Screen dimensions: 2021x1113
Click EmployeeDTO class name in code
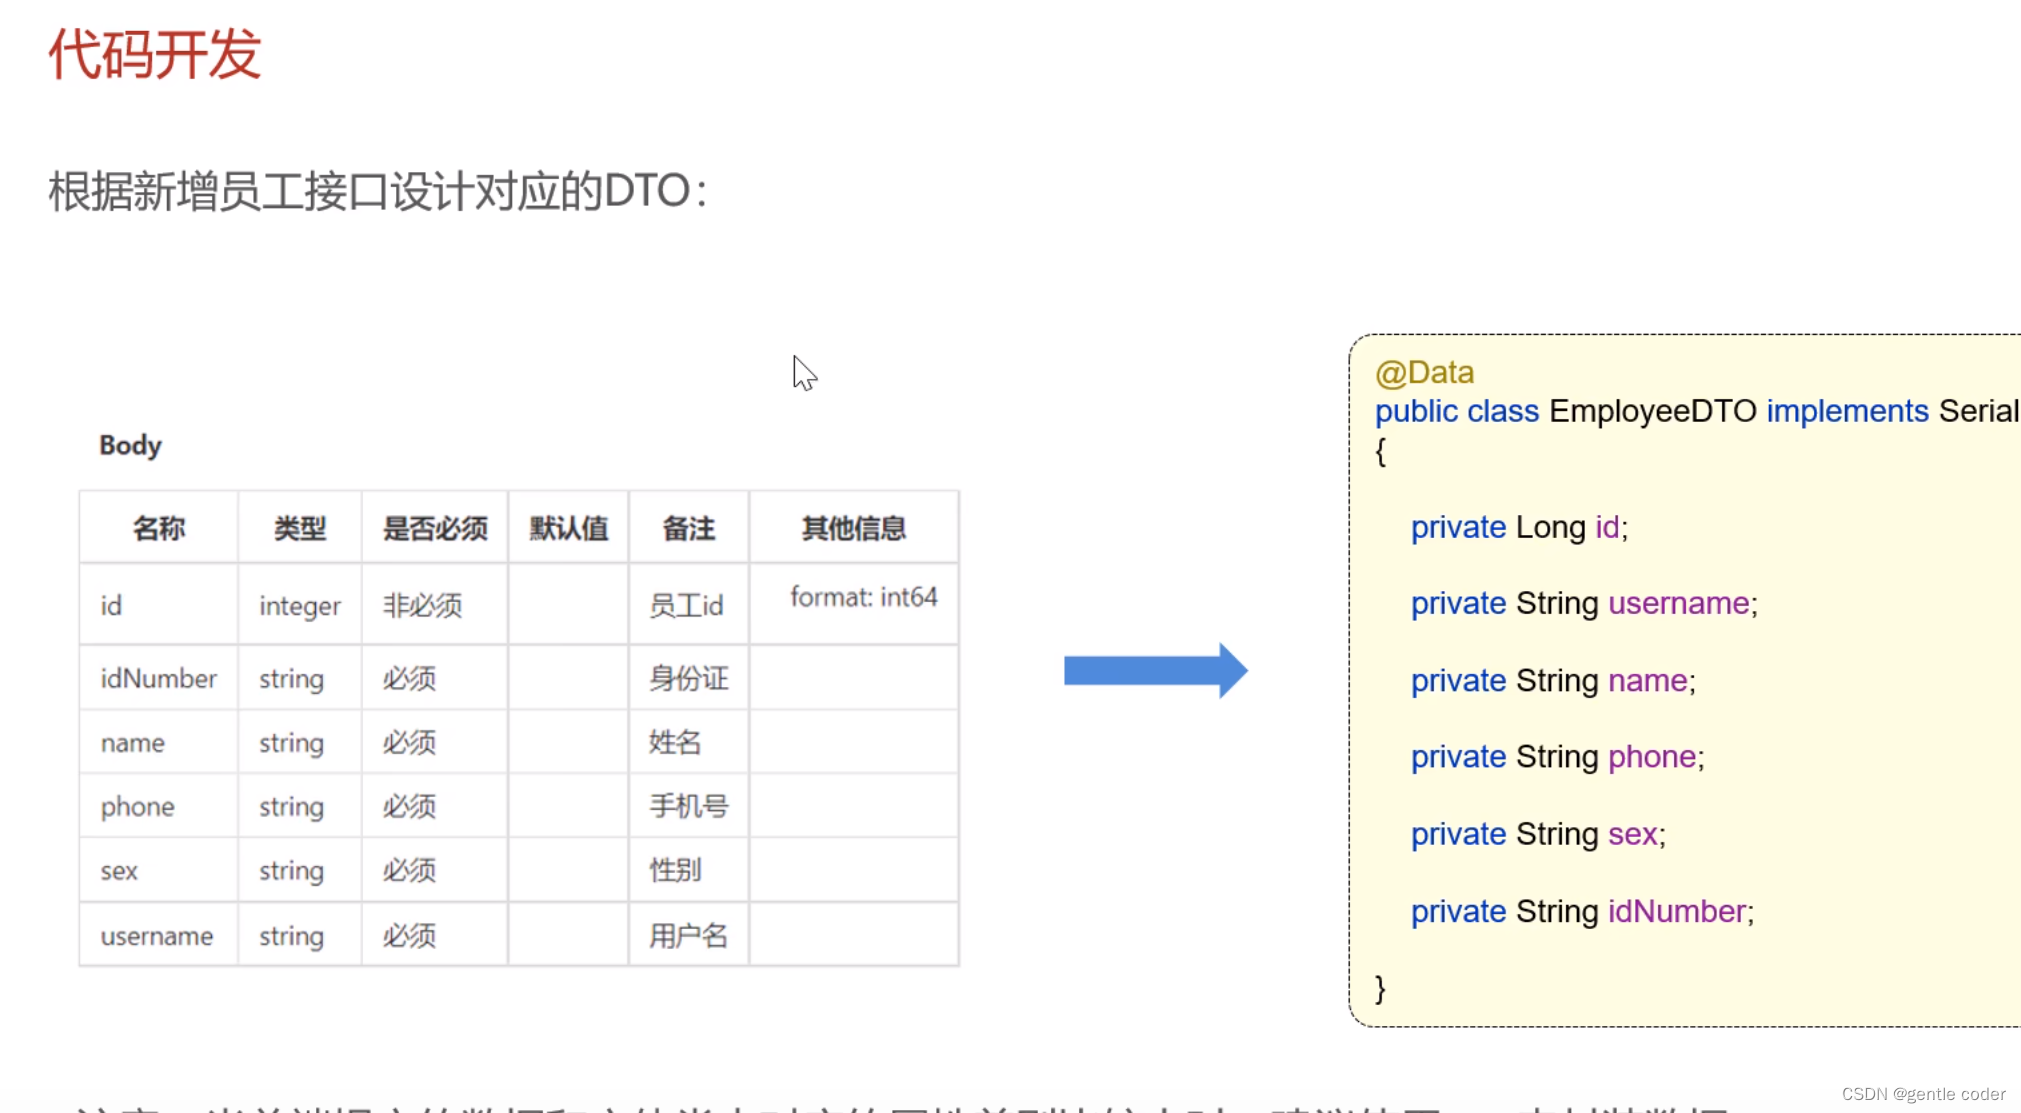(1652, 411)
